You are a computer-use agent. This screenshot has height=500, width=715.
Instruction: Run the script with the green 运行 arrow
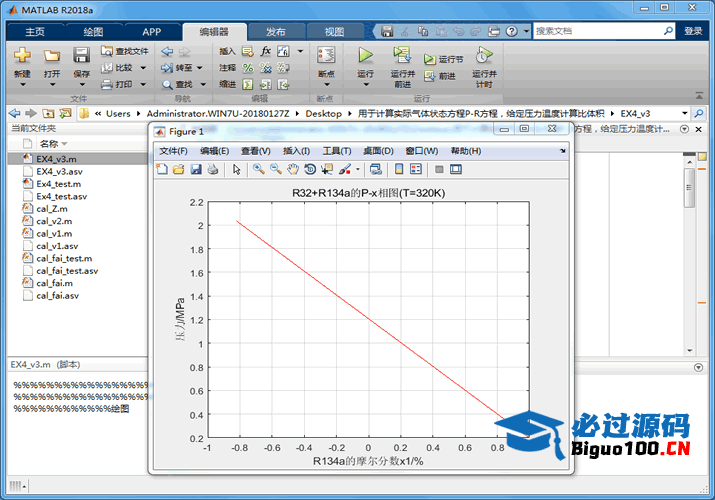(365, 55)
